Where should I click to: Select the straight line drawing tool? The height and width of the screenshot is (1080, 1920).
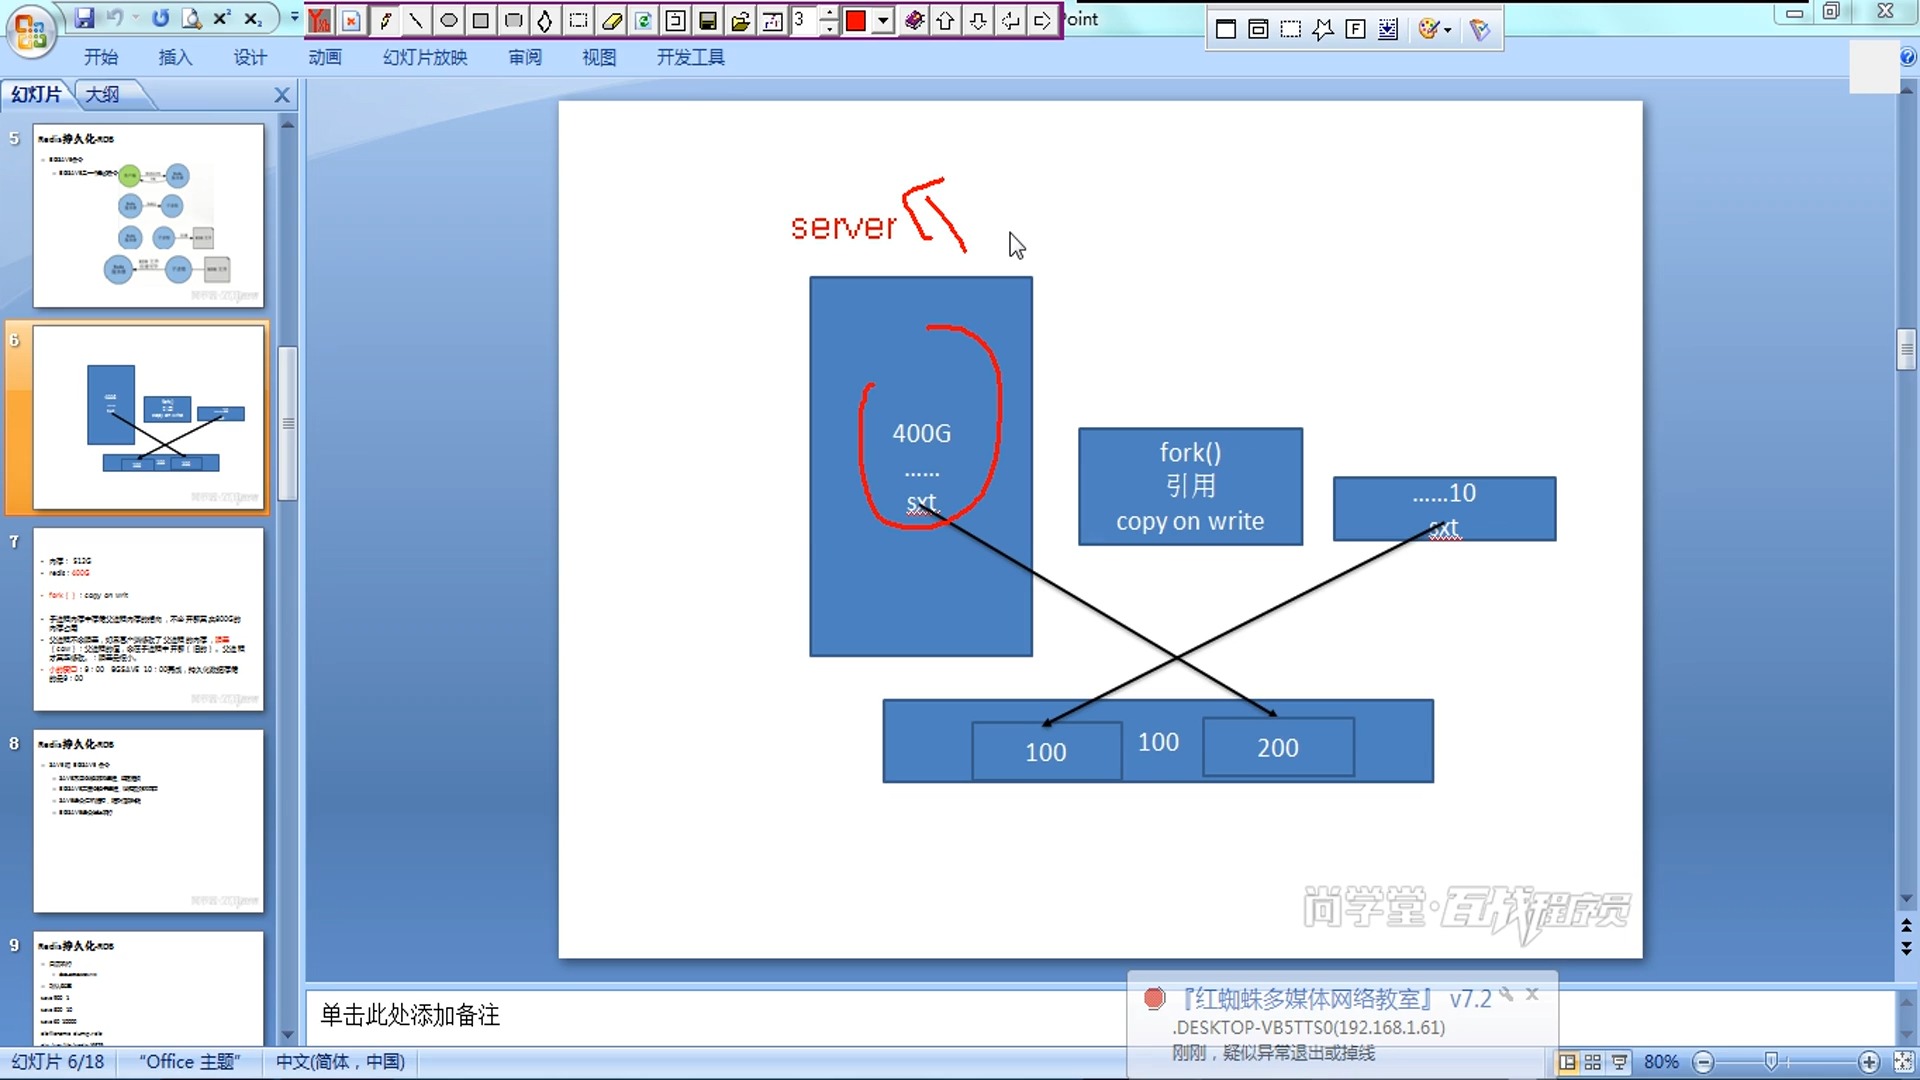pos(417,21)
